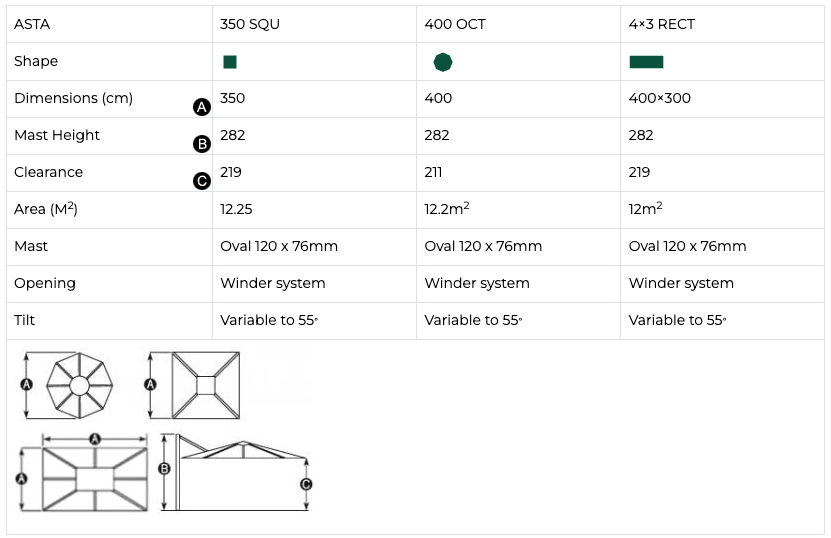Click the 400×300 dimensions value
The height and width of the screenshot is (538, 831).
tap(659, 98)
